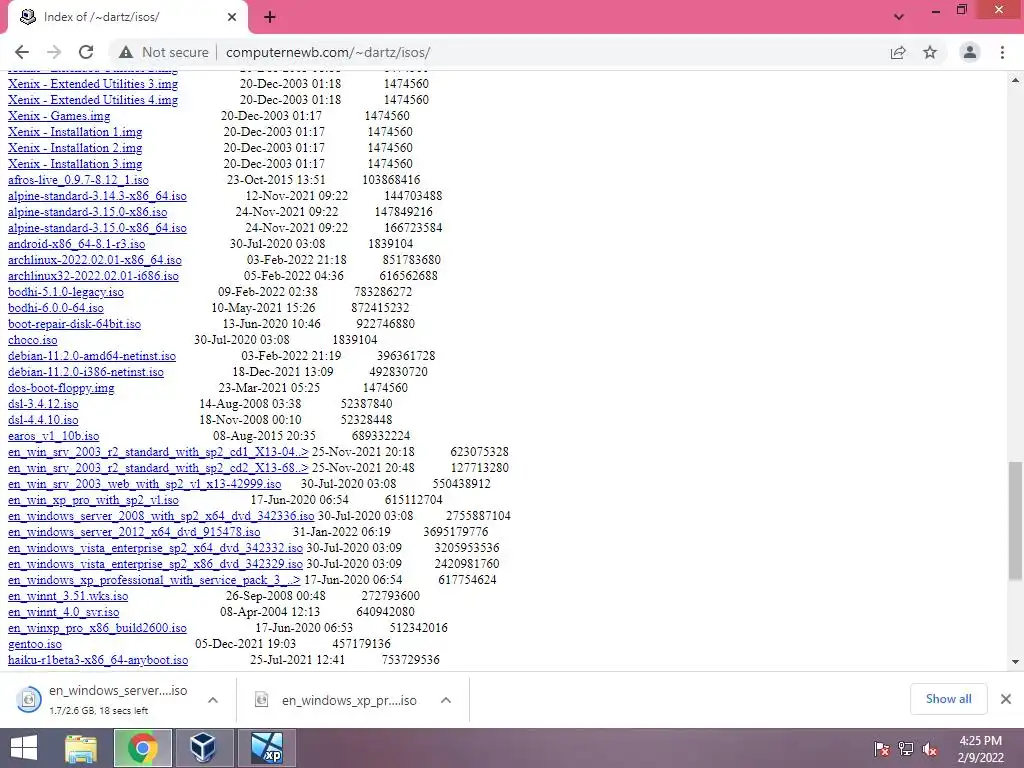Open afros-live_0.9.7-8.12_1.iso link

78,180
